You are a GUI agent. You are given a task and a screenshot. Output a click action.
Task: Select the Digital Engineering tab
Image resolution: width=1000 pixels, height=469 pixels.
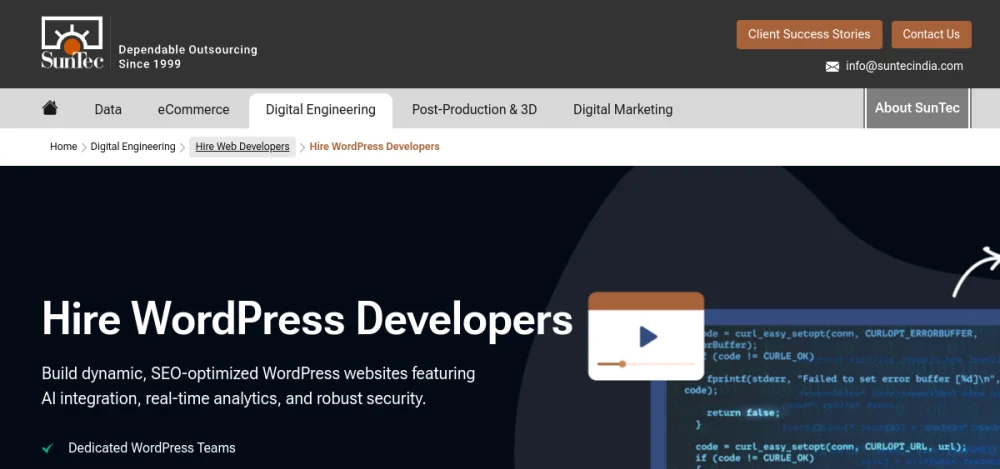[320, 110]
